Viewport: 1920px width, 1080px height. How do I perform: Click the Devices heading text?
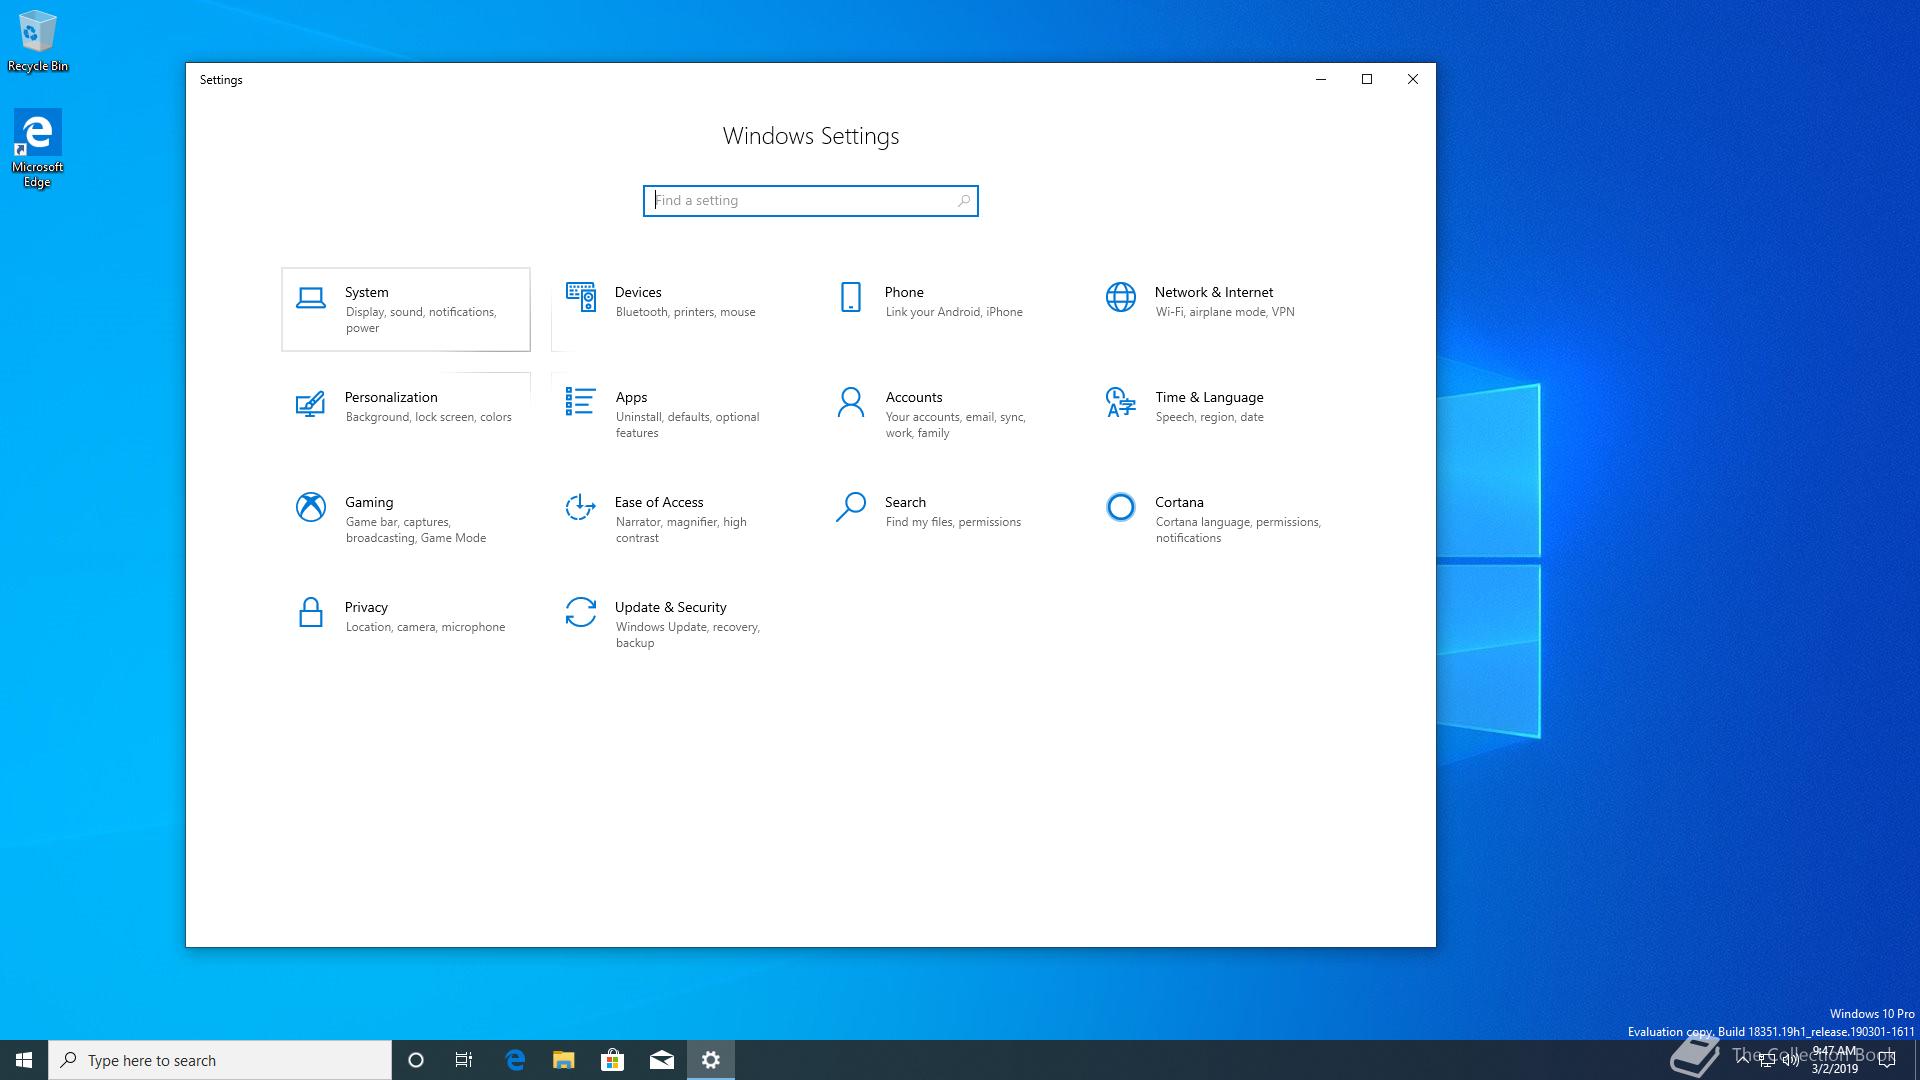(x=638, y=292)
